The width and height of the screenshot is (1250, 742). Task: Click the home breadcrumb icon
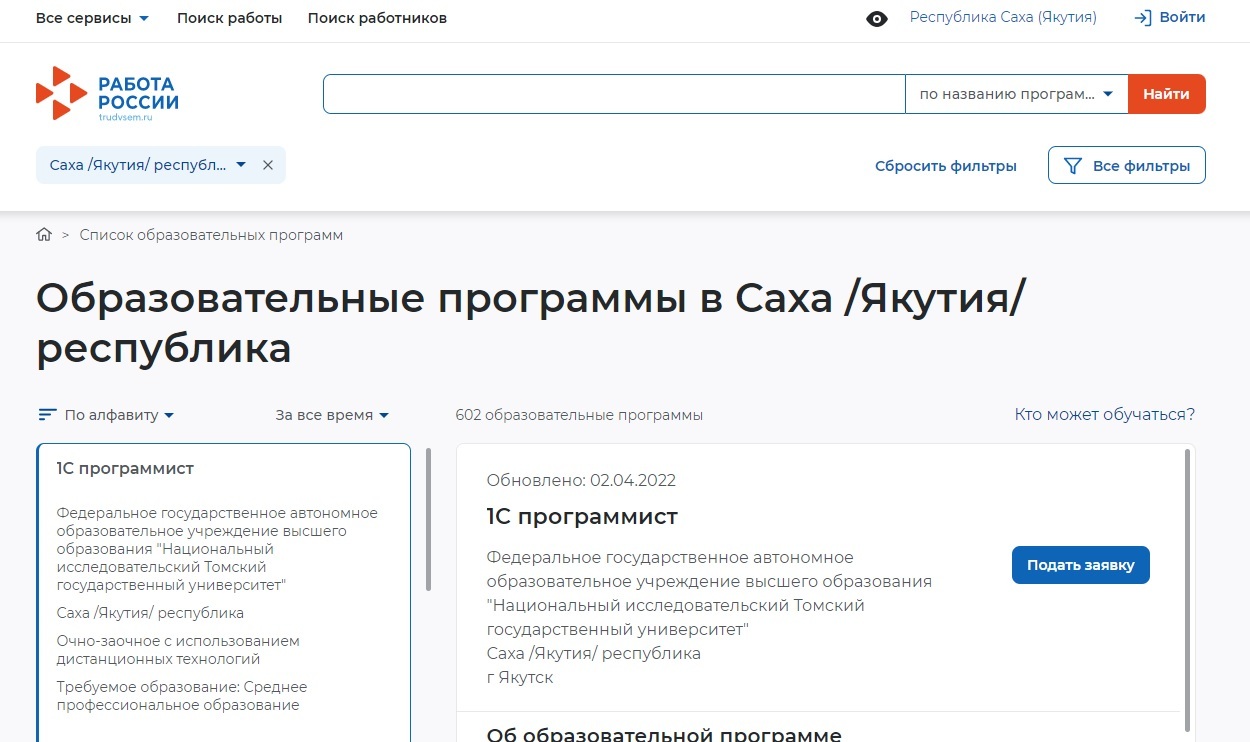tap(44, 235)
